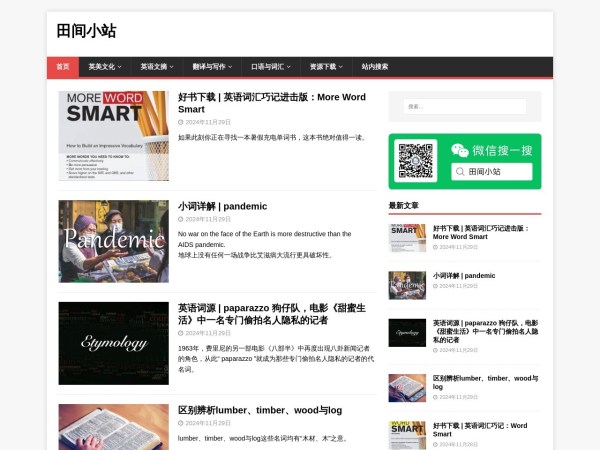The image size is (600, 450).
Task: Open the 资源下载 dropdown menu
Action: (326, 67)
